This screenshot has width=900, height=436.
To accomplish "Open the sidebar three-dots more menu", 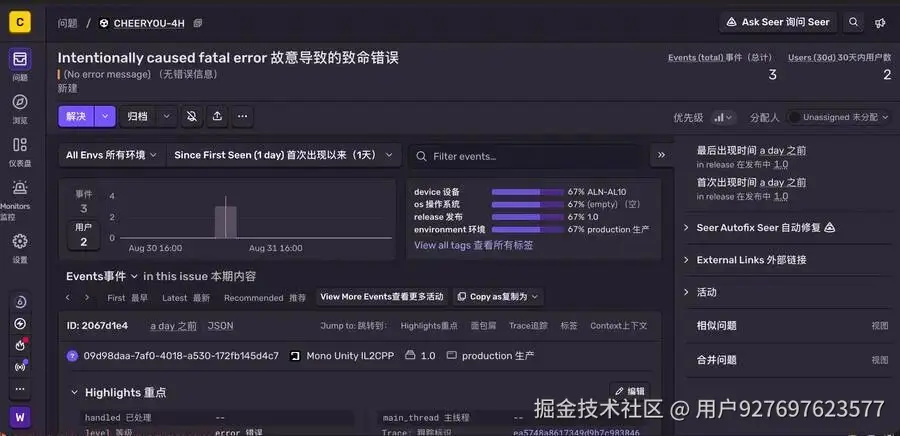I will point(20,389).
